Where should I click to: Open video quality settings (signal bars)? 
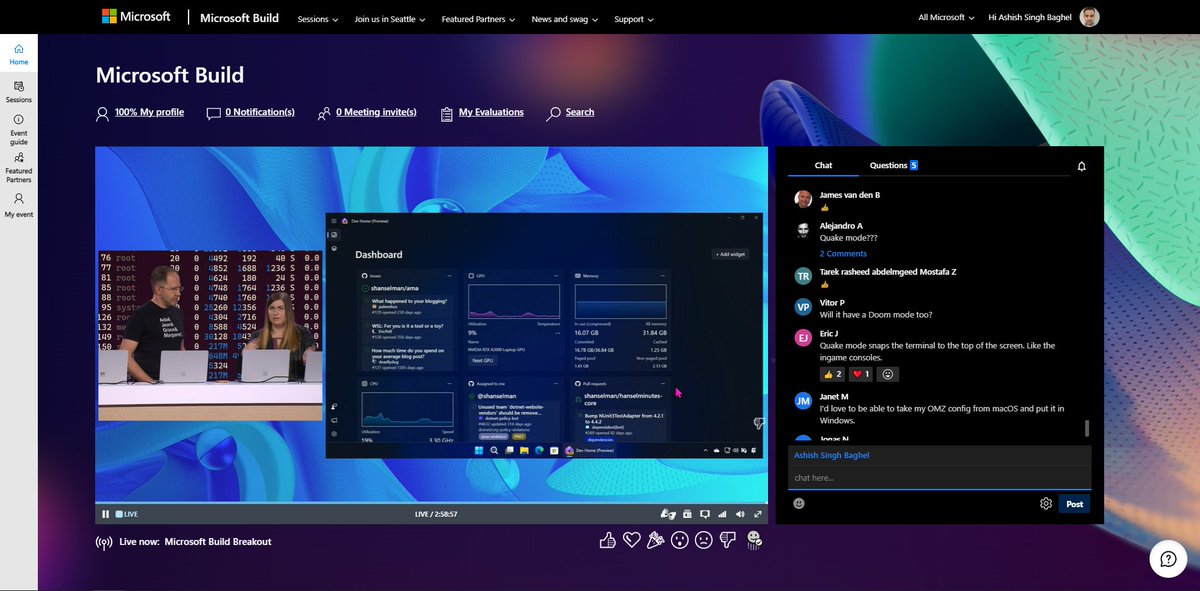[722, 514]
